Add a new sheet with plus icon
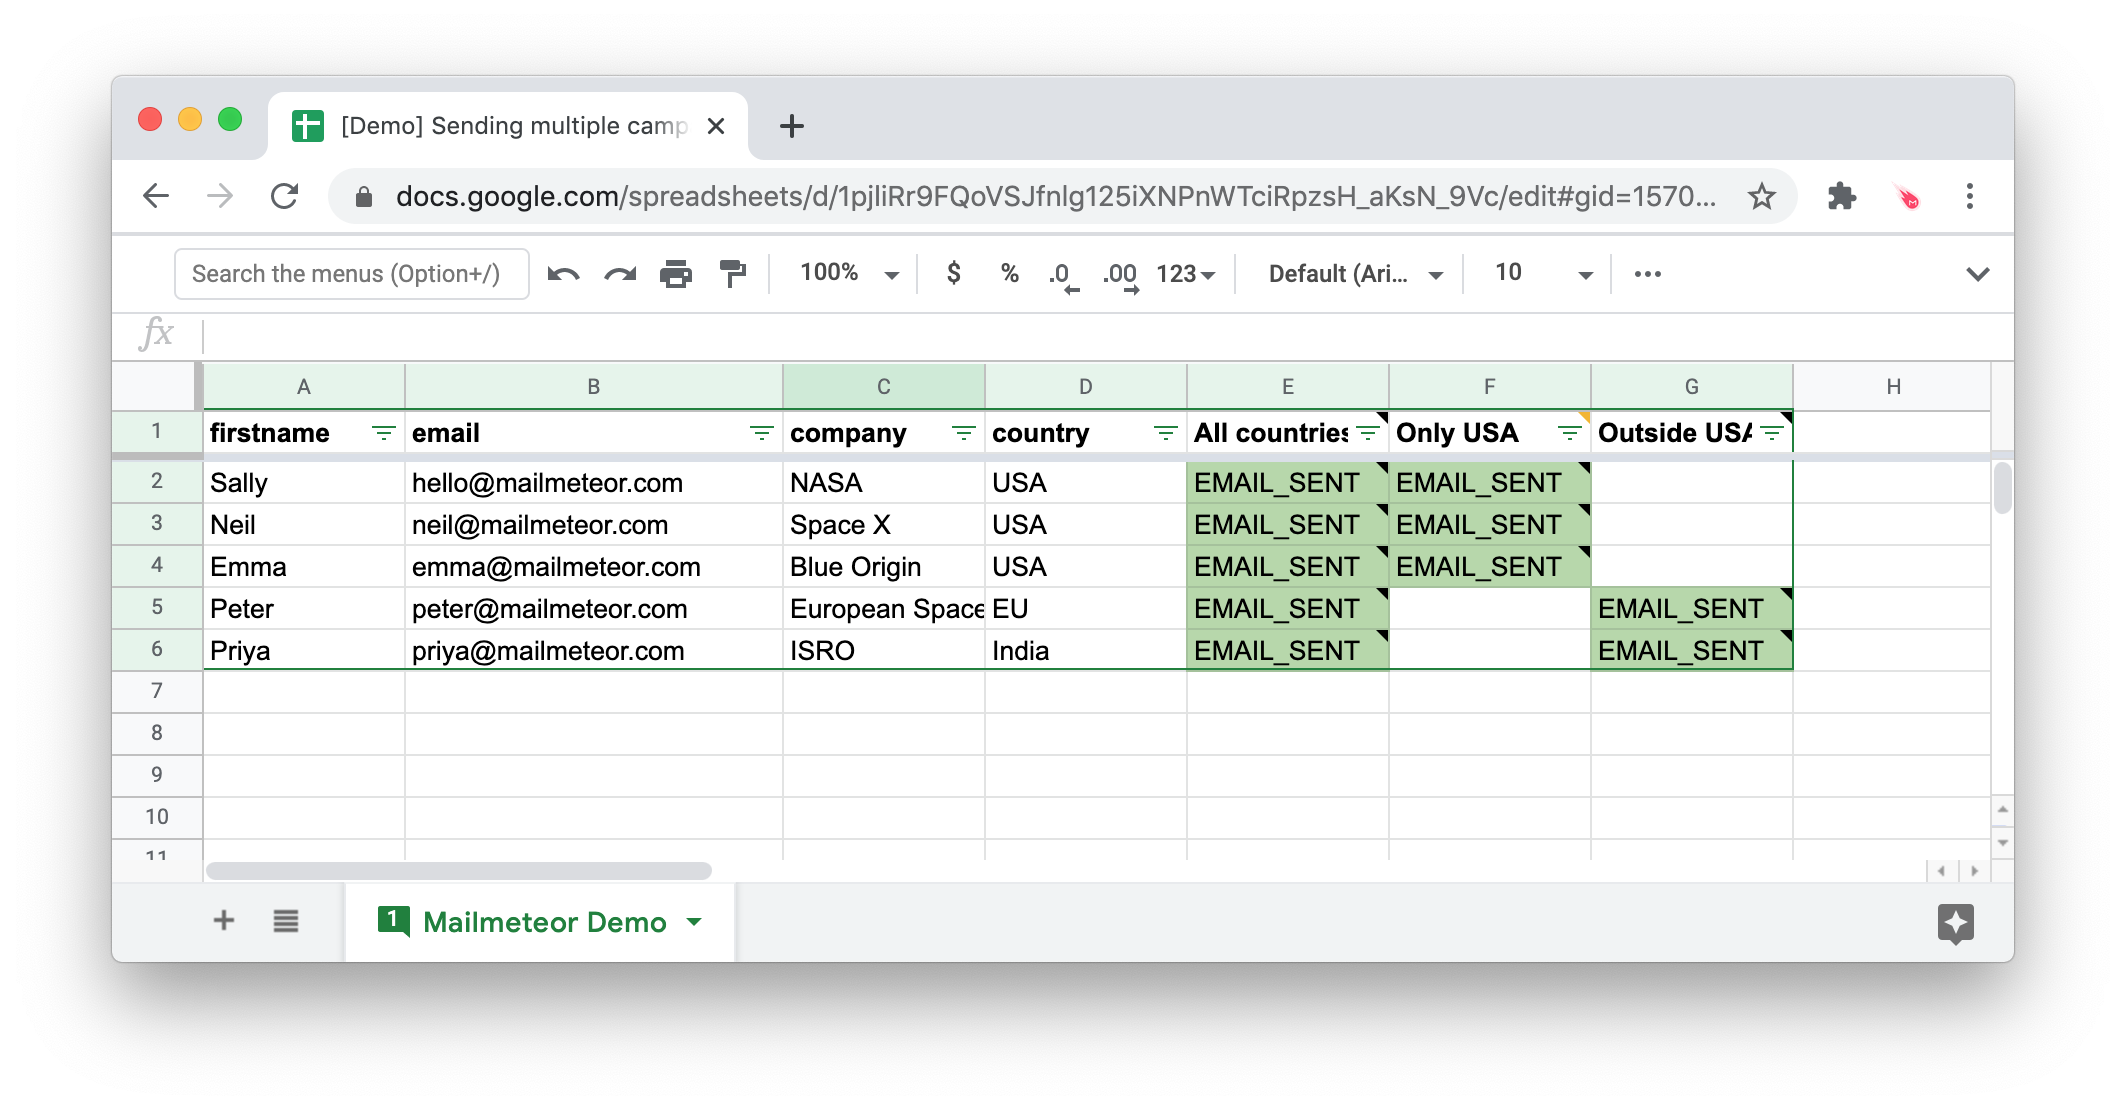Screen dimensions: 2126x1110 (x=224, y=920)
